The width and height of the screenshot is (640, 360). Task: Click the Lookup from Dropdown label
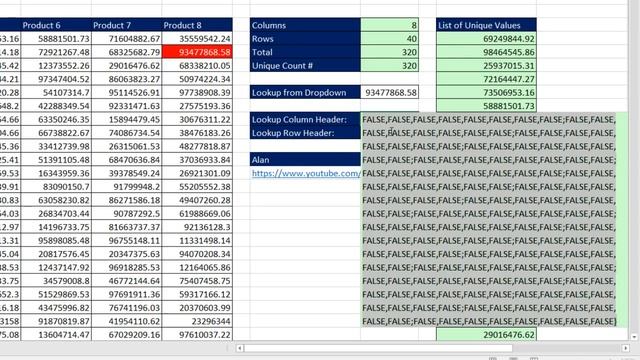(x=305, y=92)
